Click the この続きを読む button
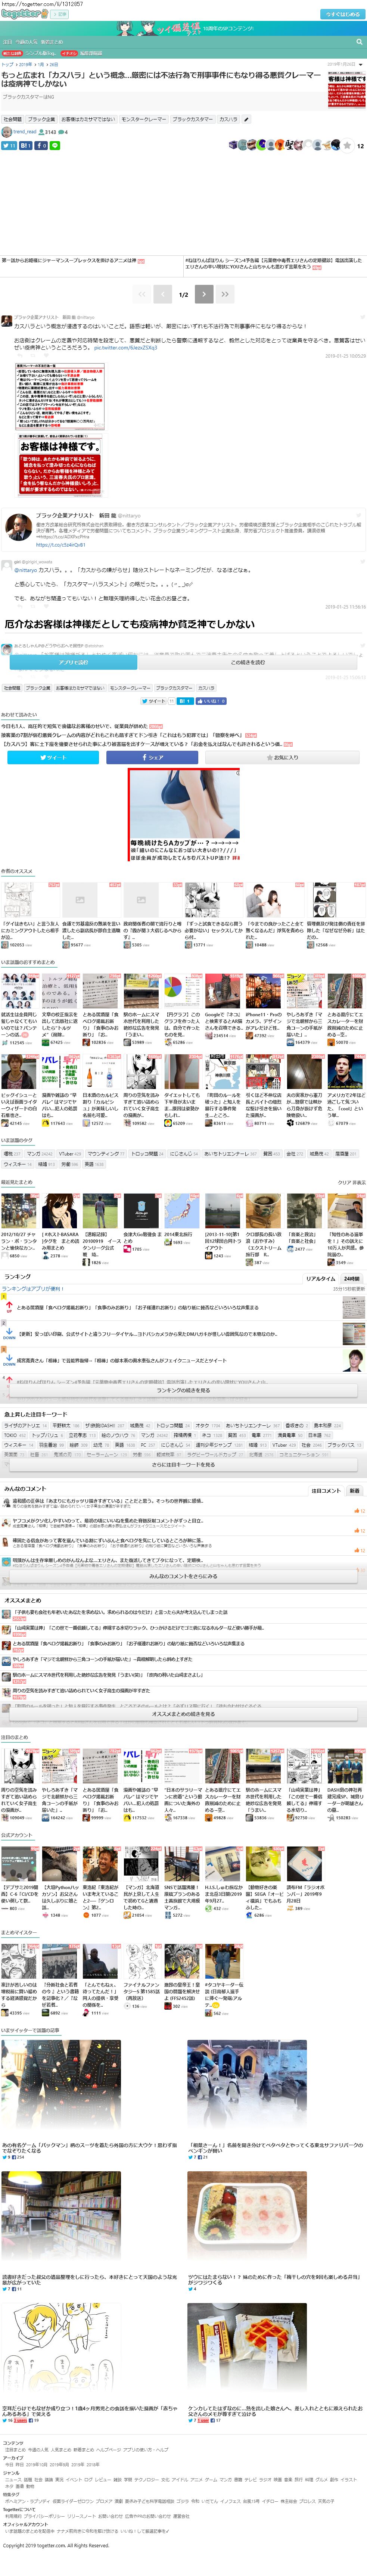 248,662
